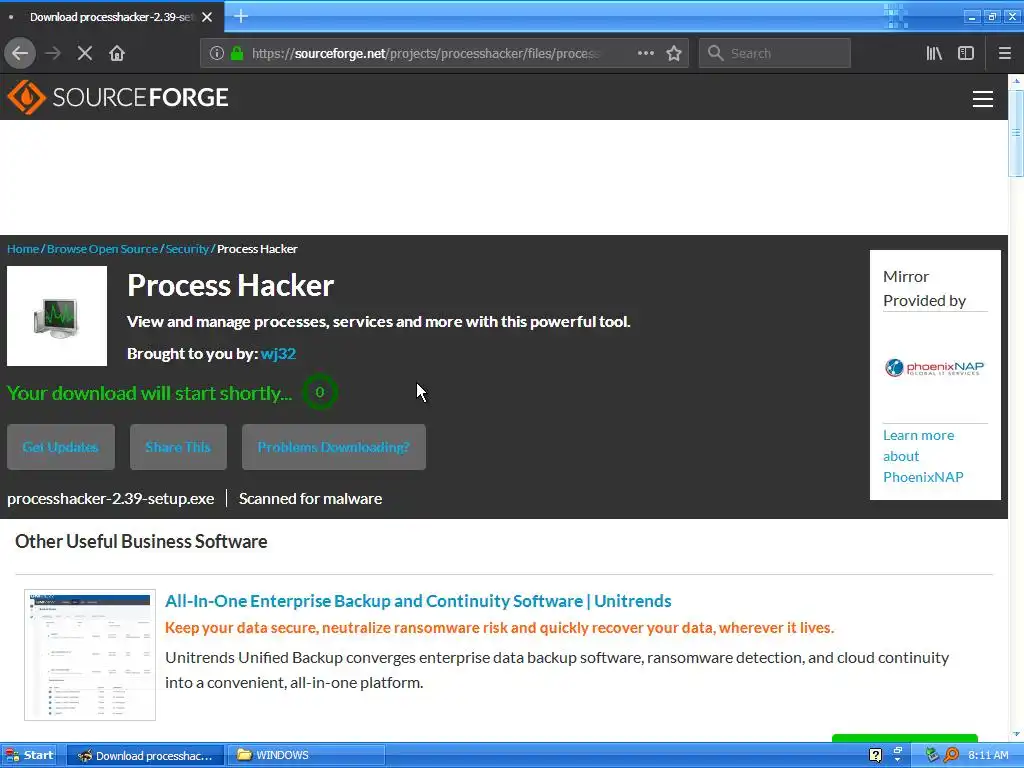Click the scrollbar up arrow
Screen dimensions: 1024x768
(x=1016, y=81)
